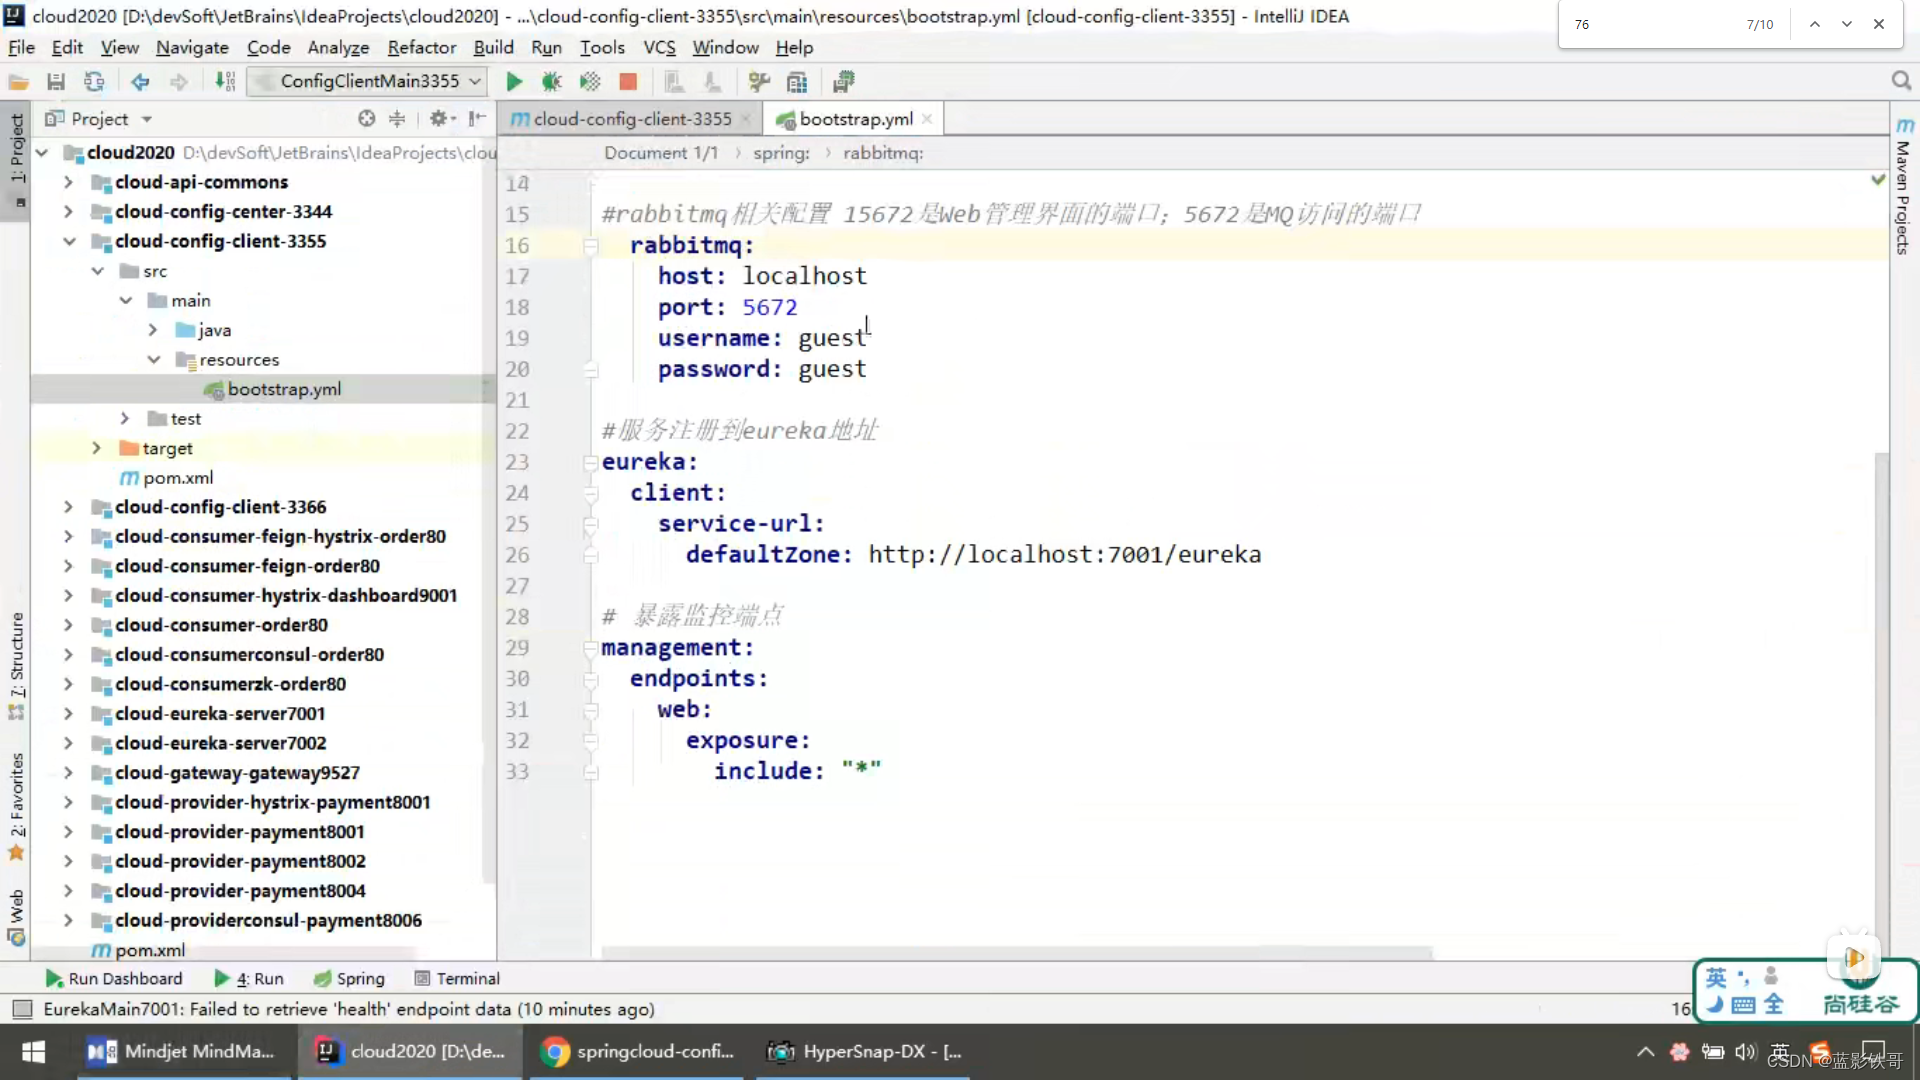The image size is (1920, 1080).
Task: Collapse the resources folder
Action: (154, 360)
